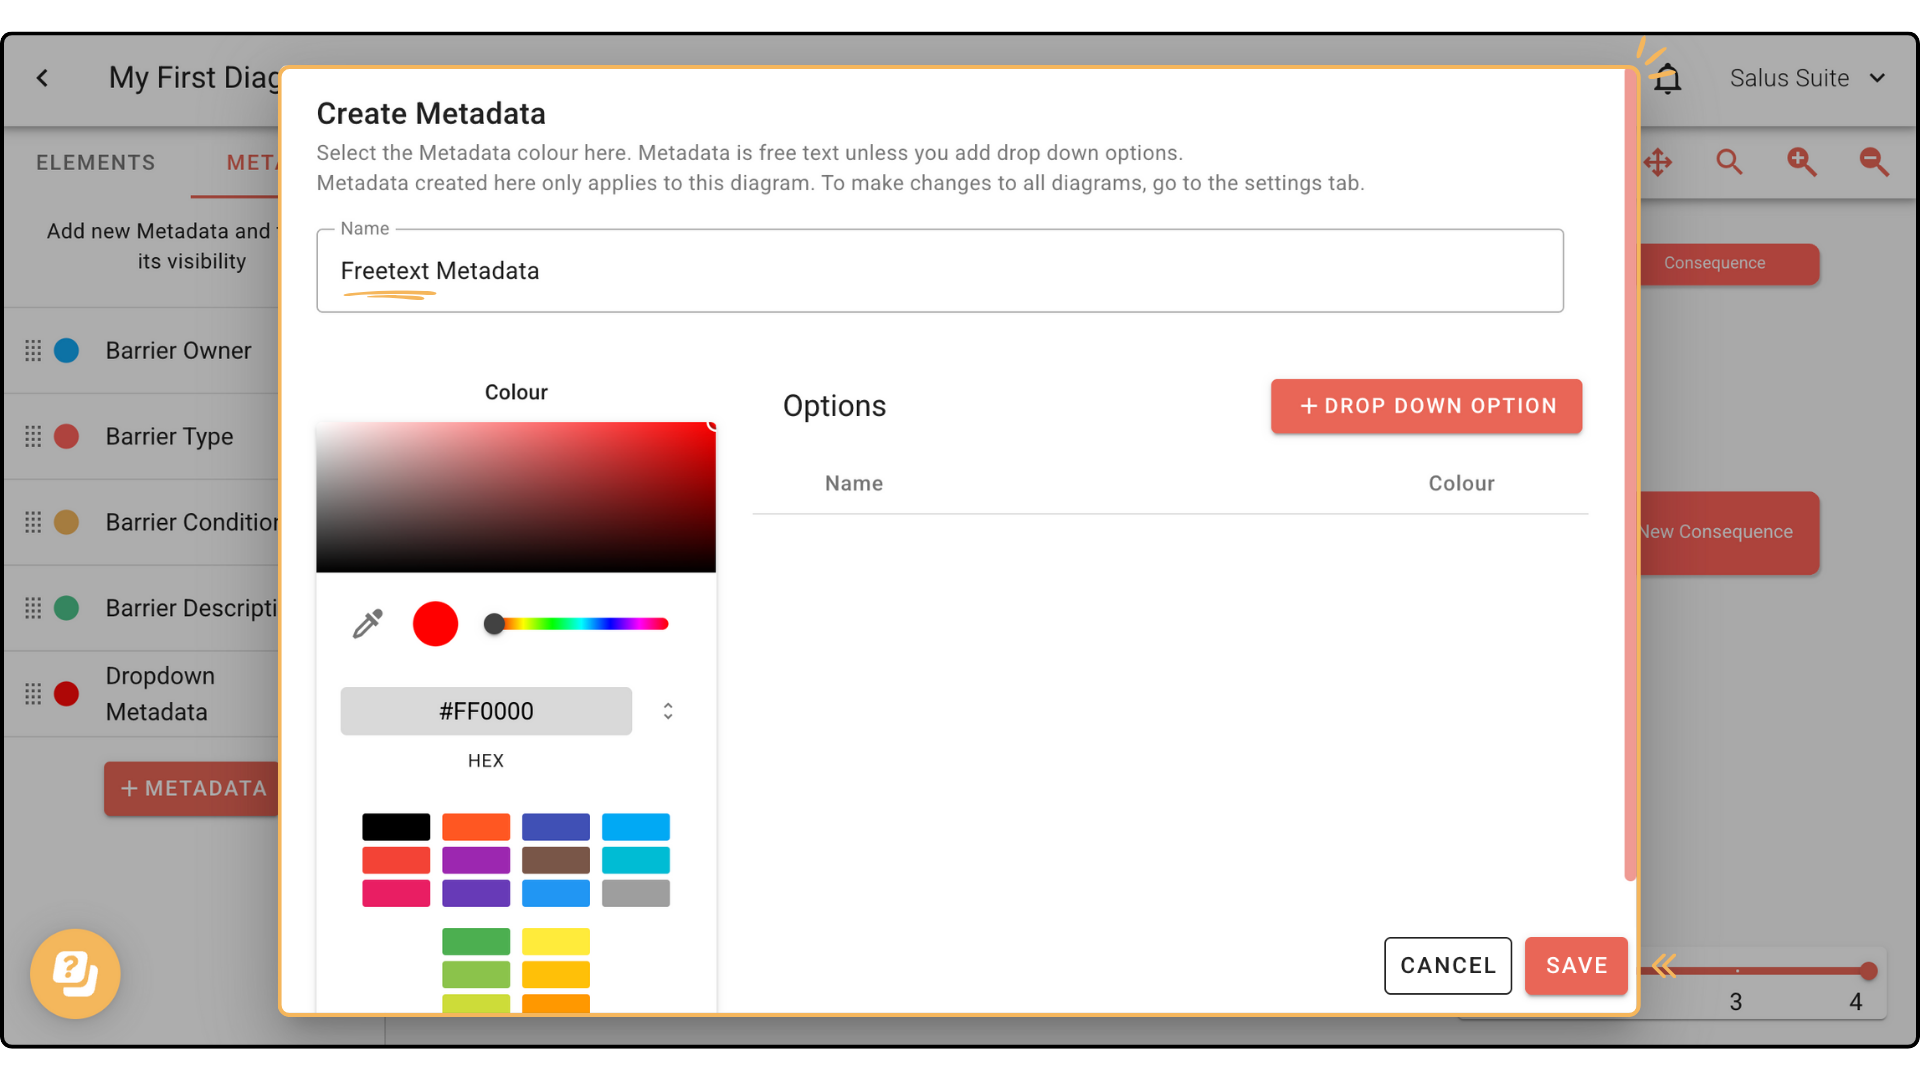1920x1080 pixels.
Task: Select the eyedropper color picker tool
Action: click(x=367, y=623)
